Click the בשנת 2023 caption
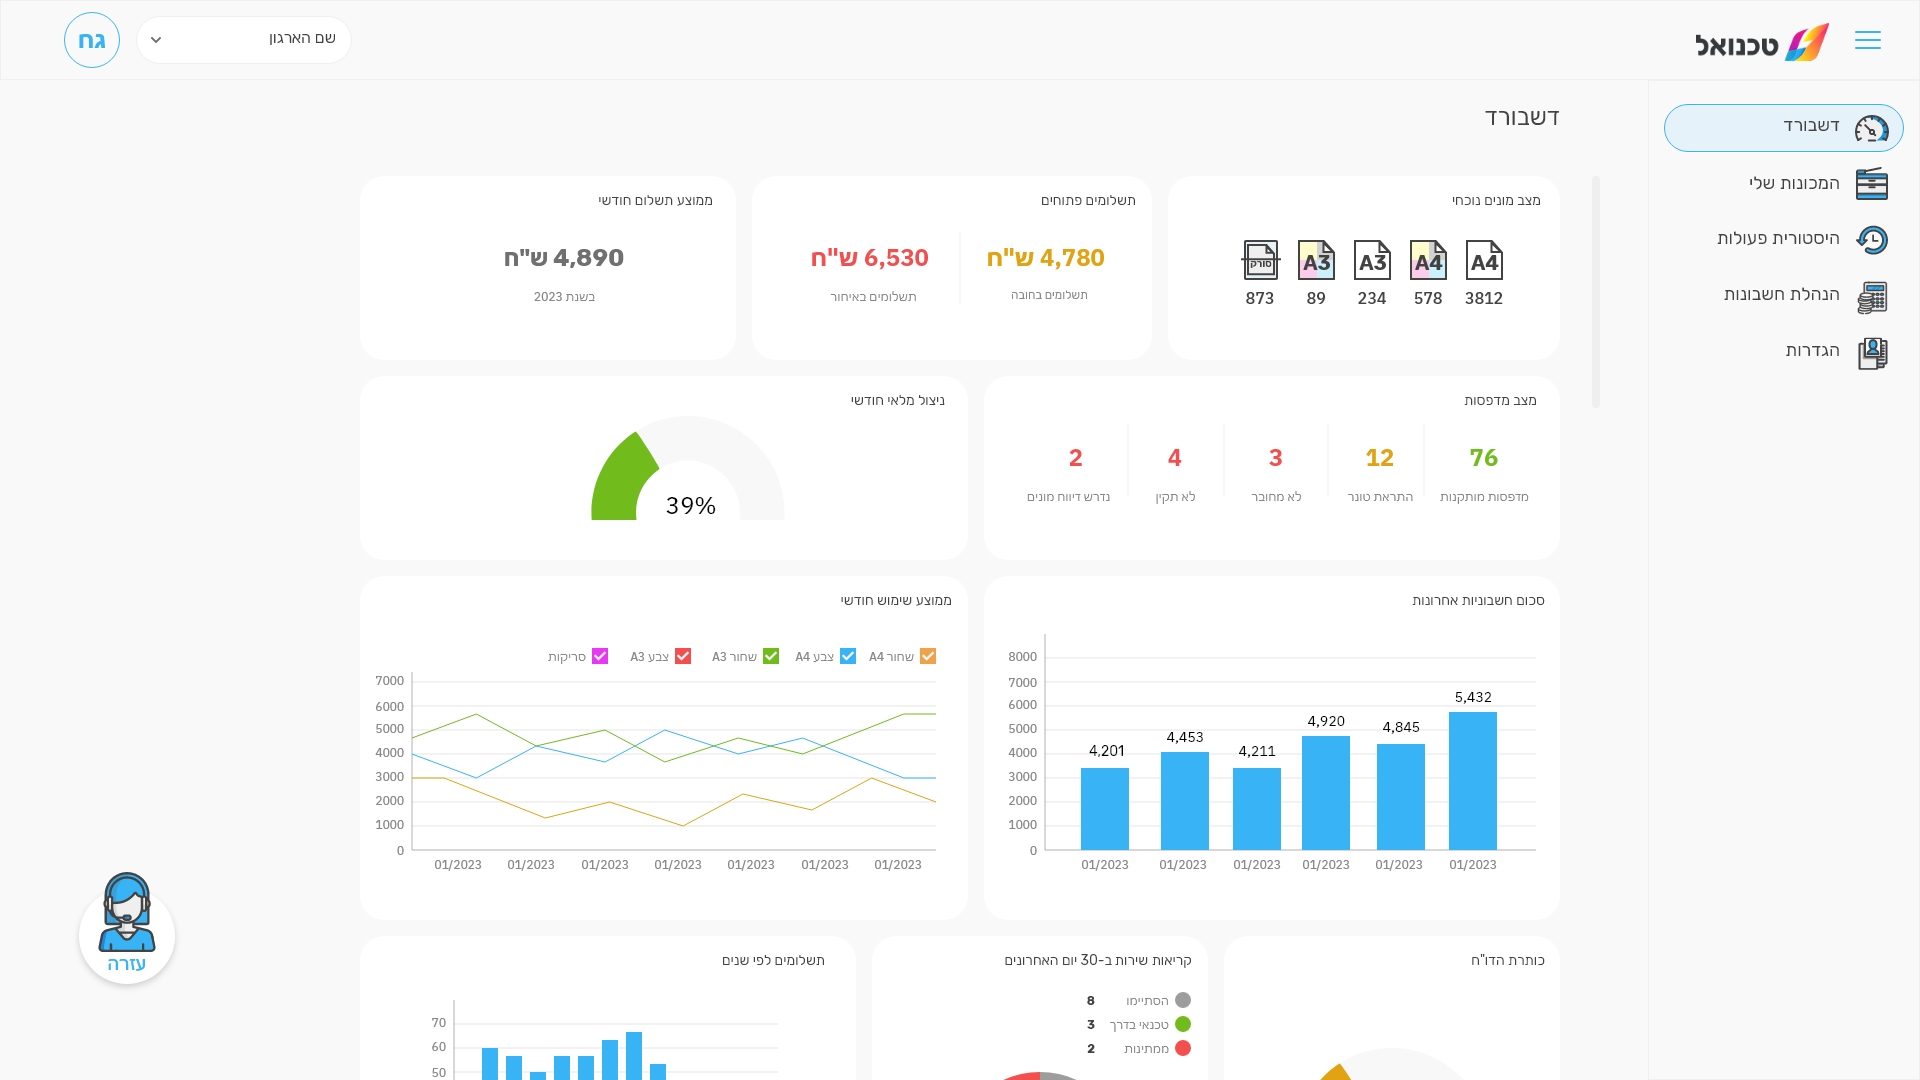The height and width of the screenshot is (1080, 1920). pyautogui.click(x=564, y=297)
